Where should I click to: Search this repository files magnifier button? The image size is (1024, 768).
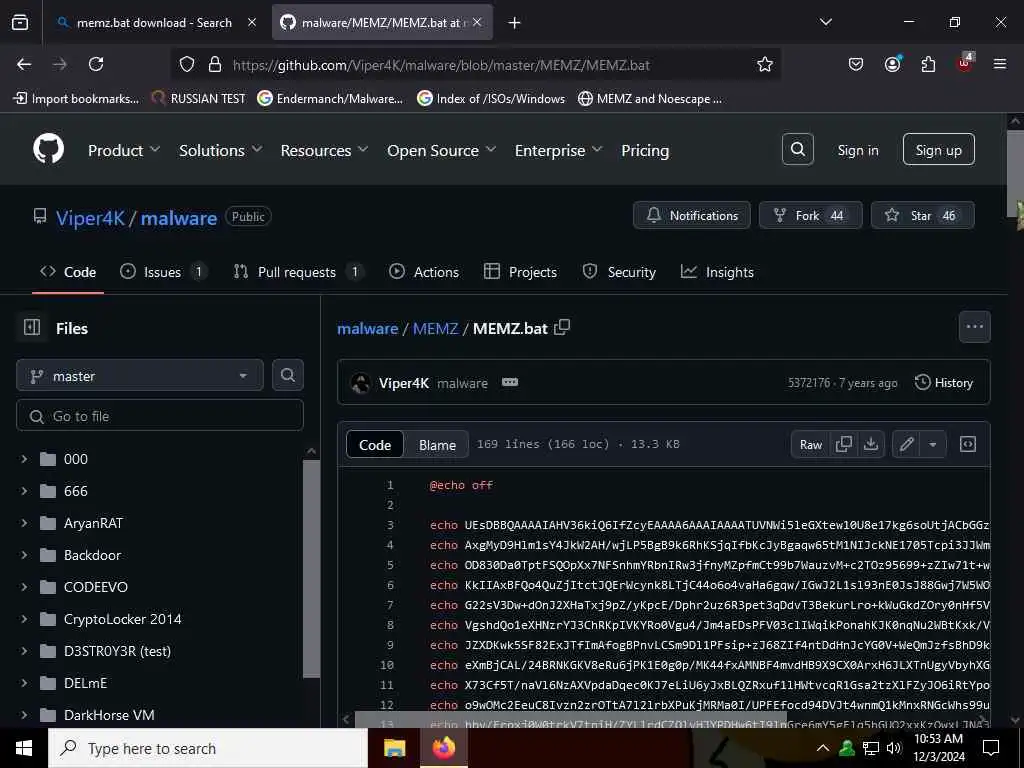point(287,375)
